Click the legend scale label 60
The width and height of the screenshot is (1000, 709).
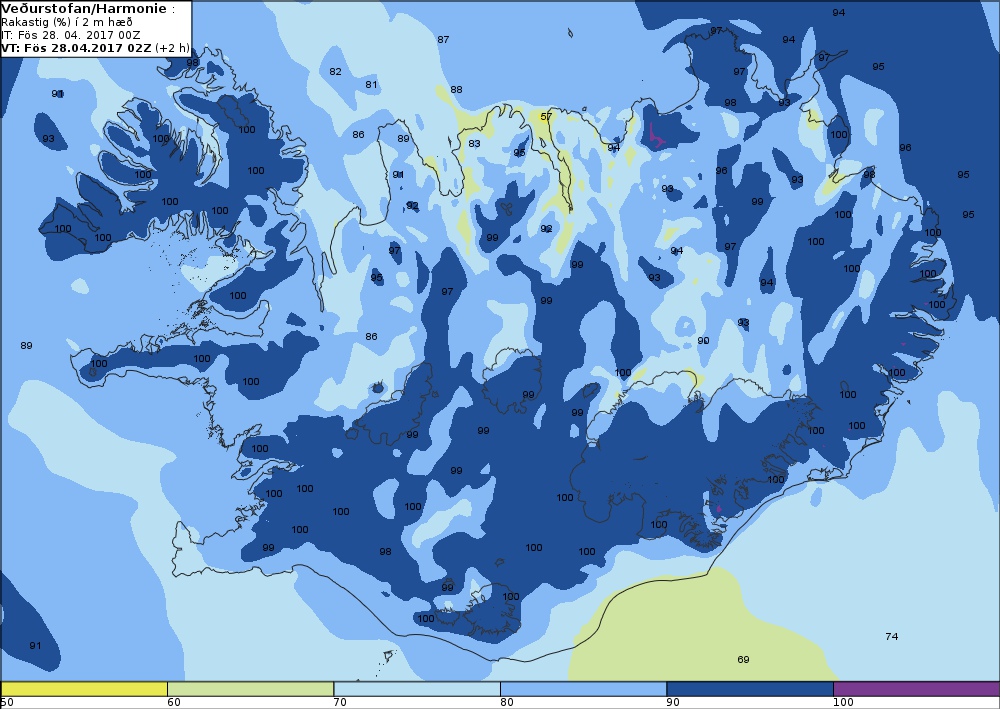click(x=173, y=703)
